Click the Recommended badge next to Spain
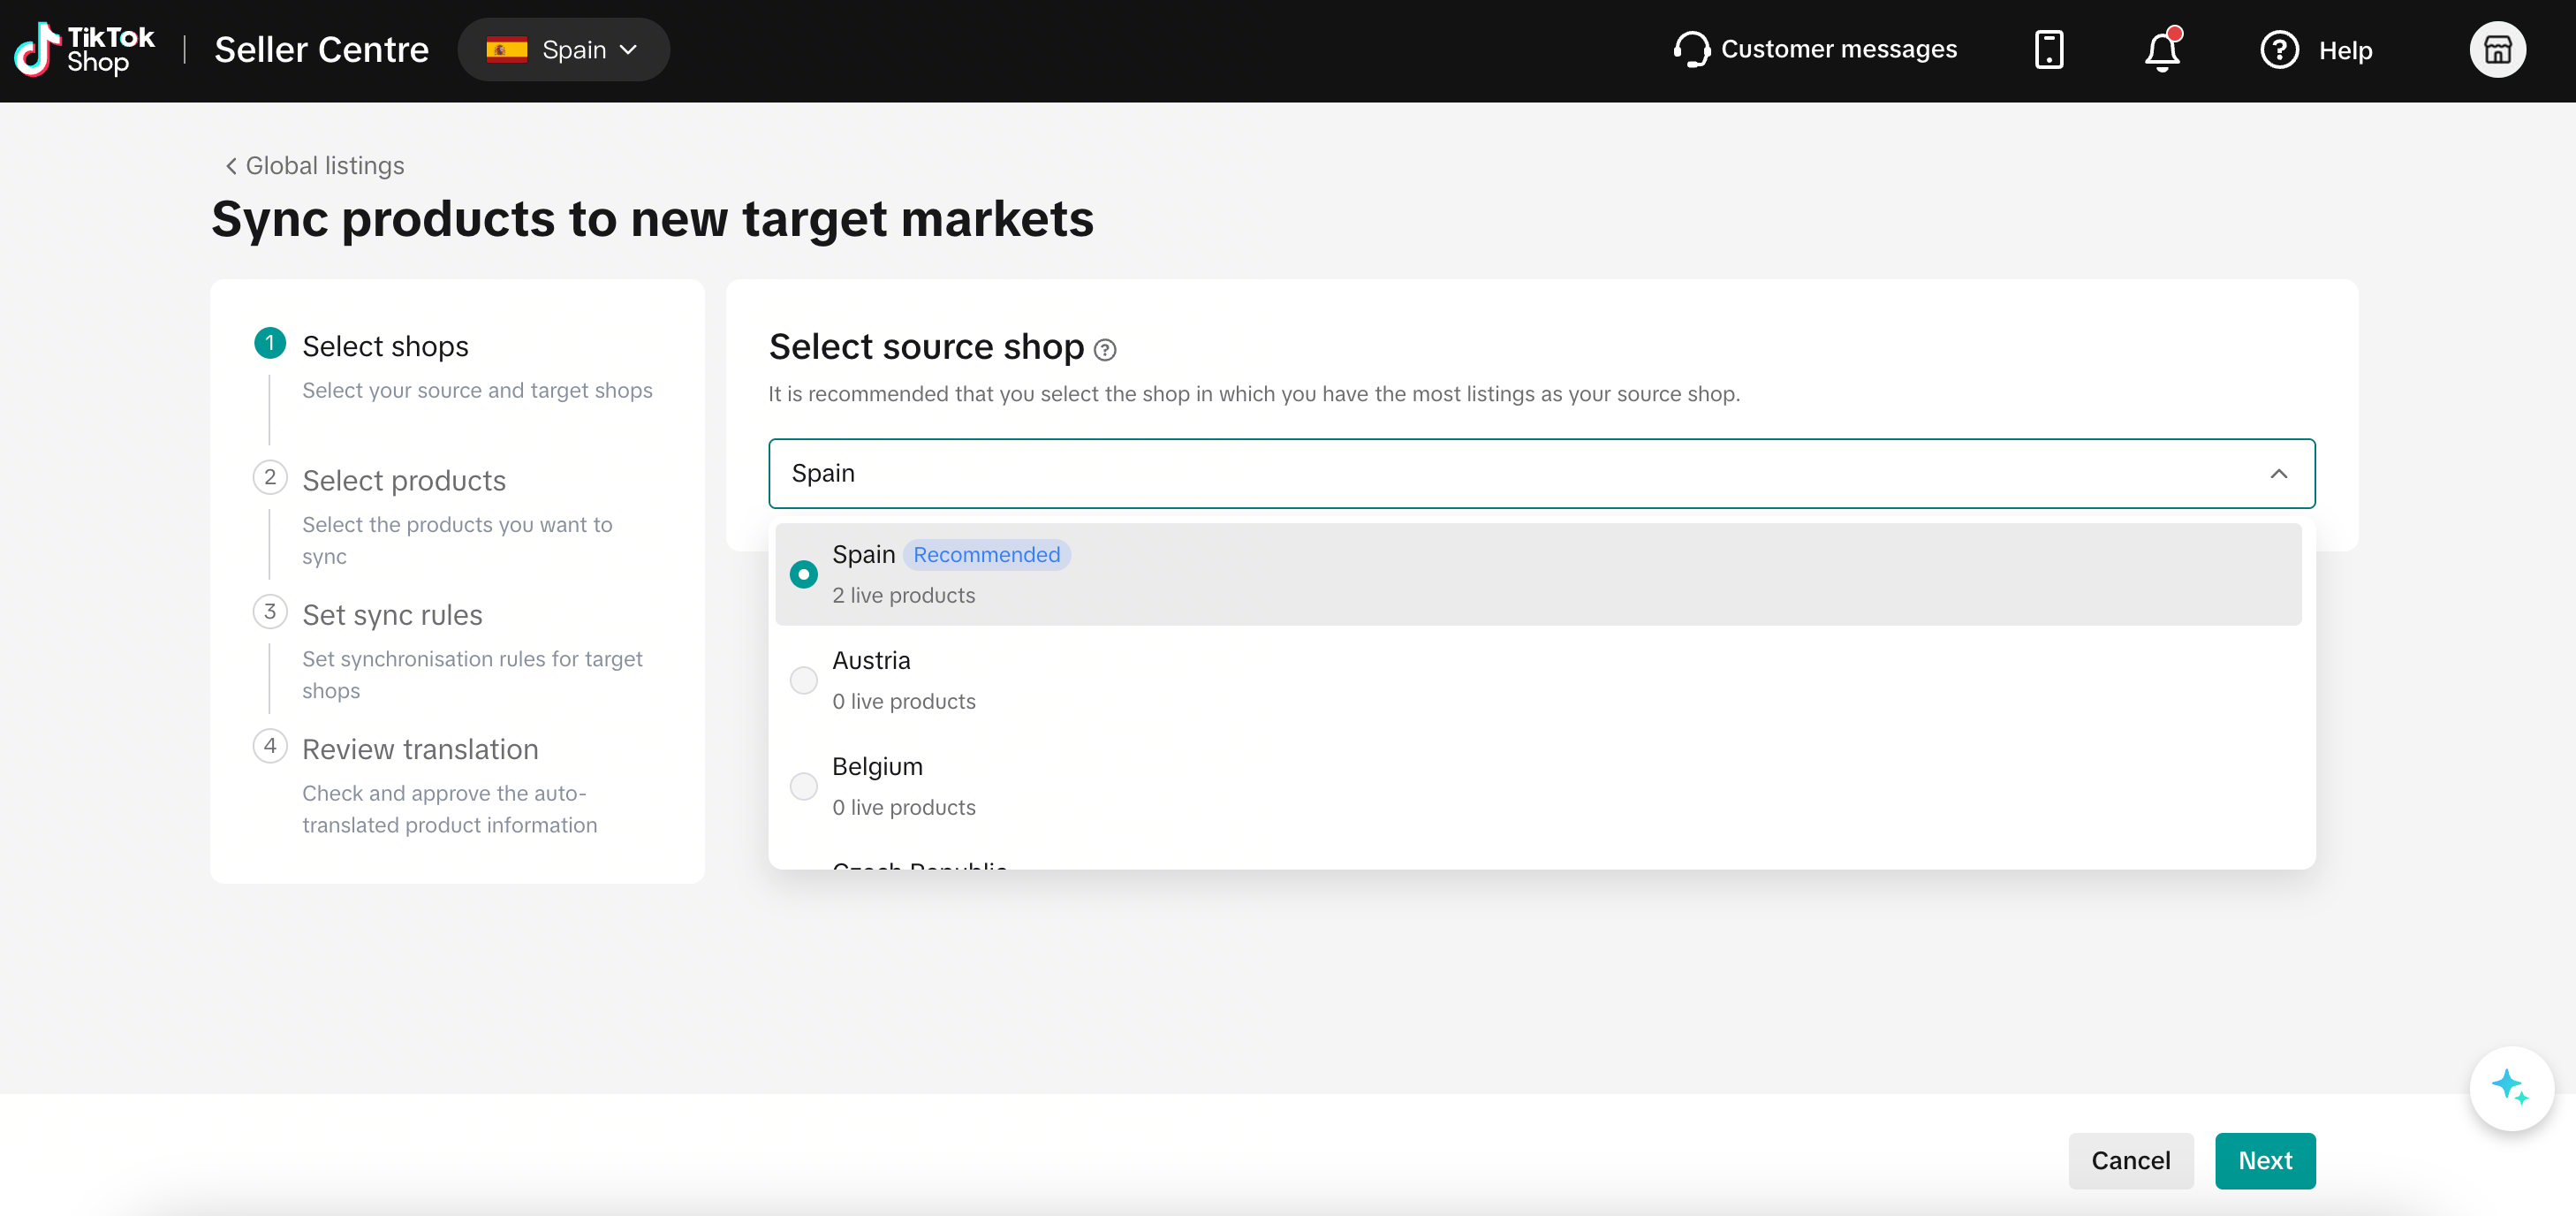The width and height of the screenshot is (2576, 1216). tap(986, 555)
